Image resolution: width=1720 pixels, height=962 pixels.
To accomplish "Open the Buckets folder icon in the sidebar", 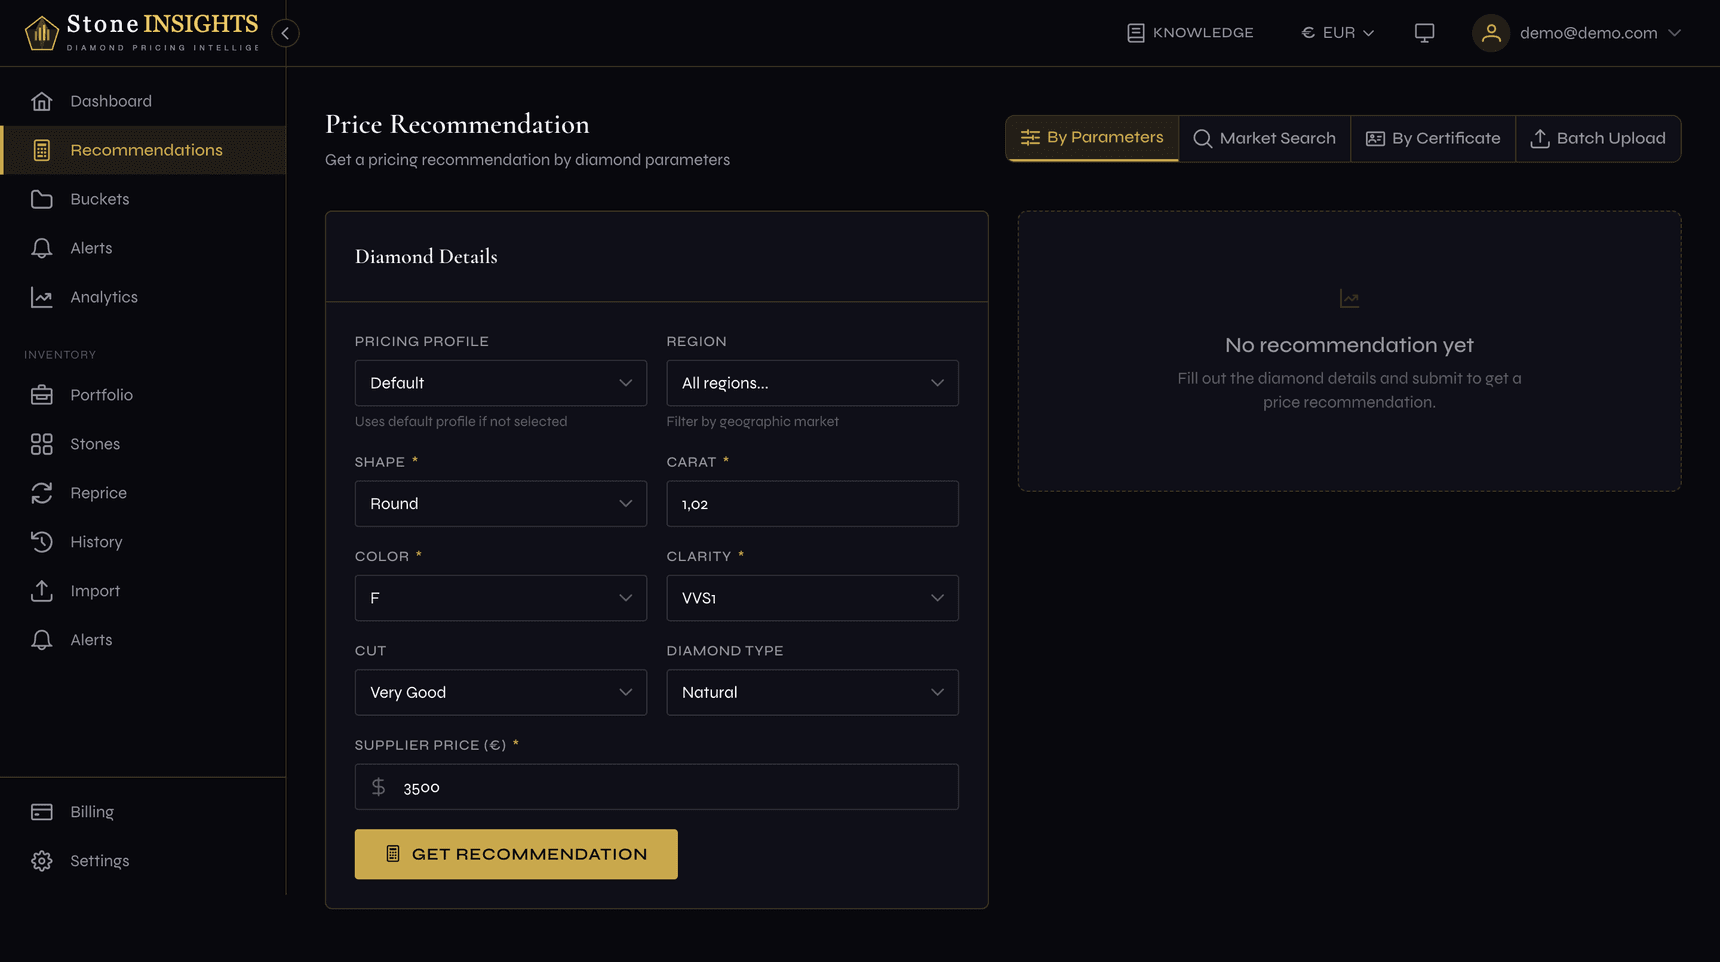I will (42, 199).
